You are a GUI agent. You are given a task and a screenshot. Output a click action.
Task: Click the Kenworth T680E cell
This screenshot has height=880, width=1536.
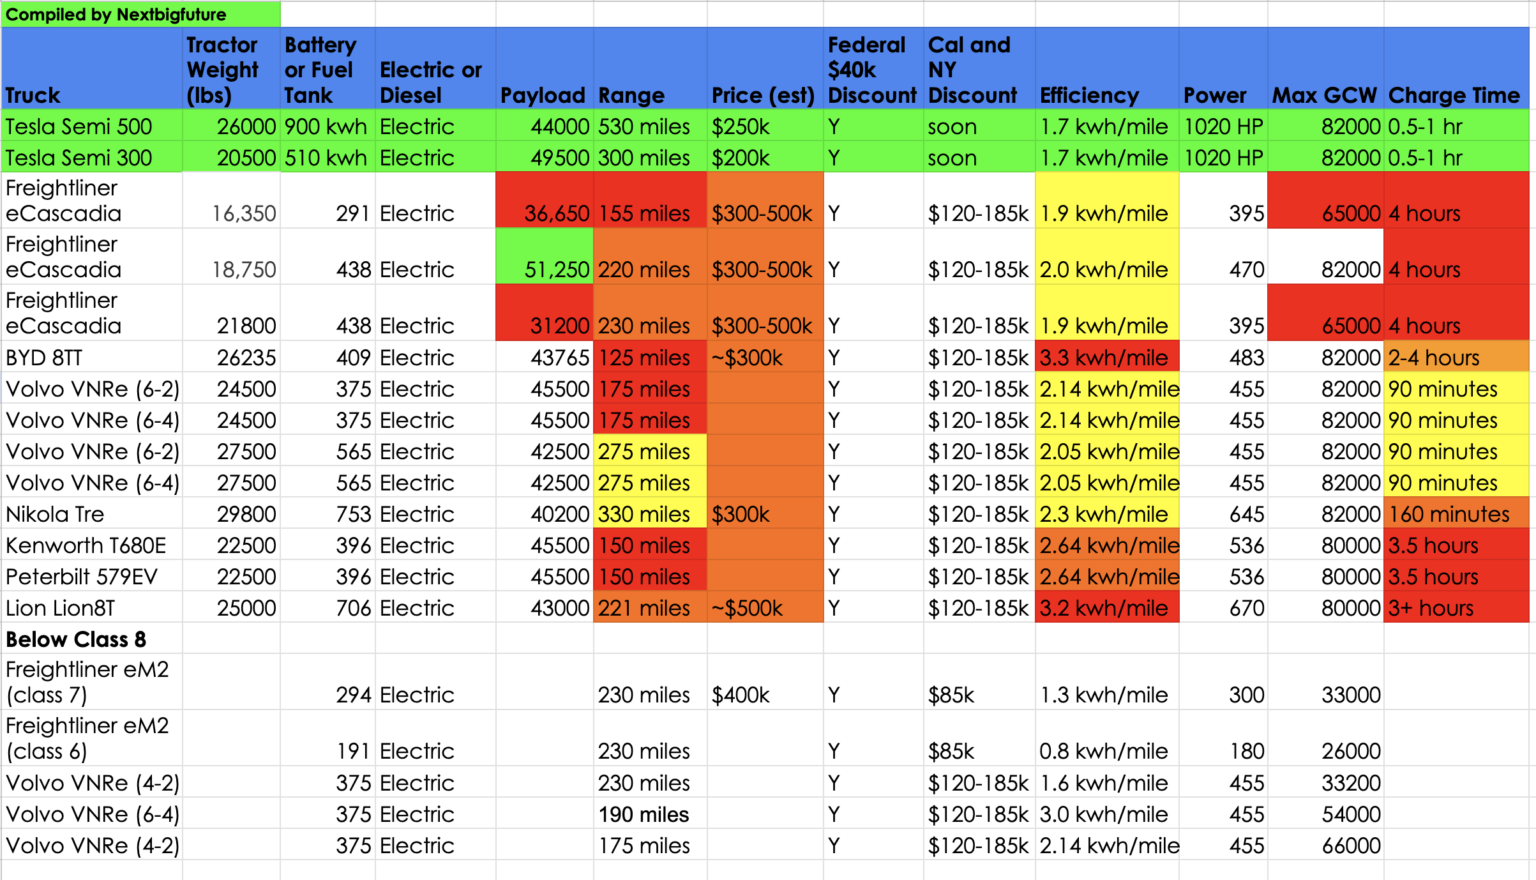pyautogui.click(x=70, y=545)
